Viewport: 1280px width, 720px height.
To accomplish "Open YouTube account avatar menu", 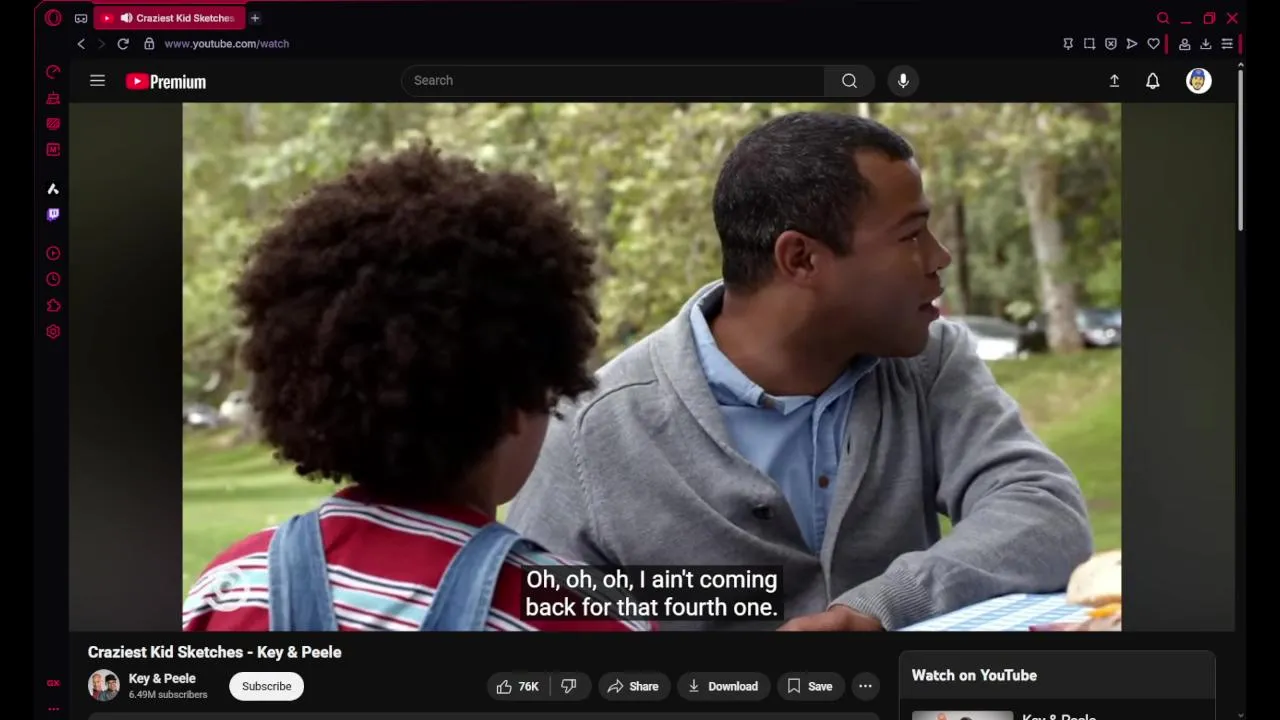I will [1198, 81].
